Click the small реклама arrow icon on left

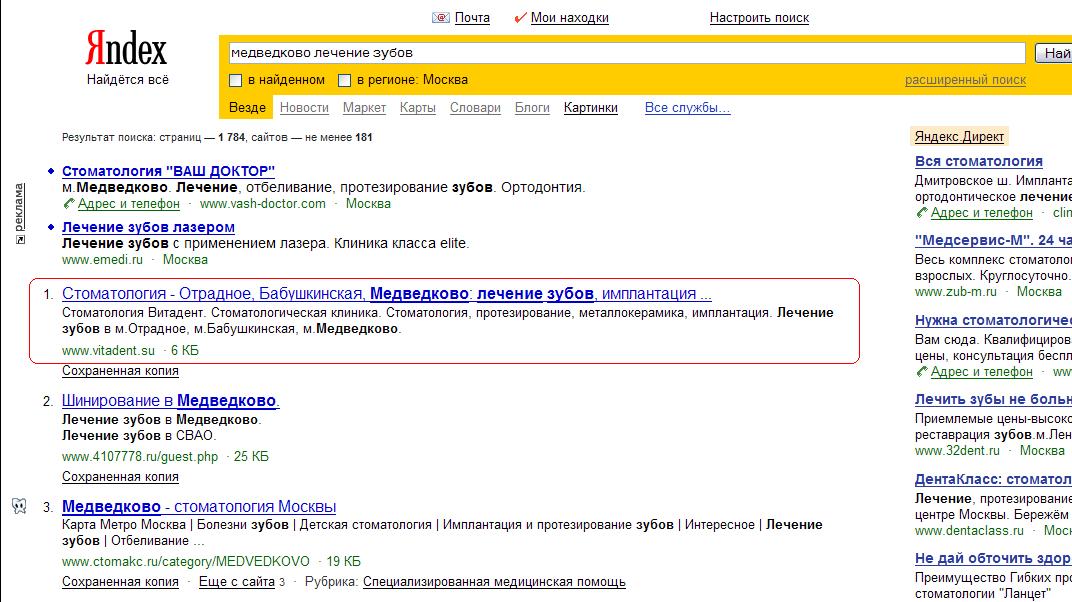tap(19, 240)
